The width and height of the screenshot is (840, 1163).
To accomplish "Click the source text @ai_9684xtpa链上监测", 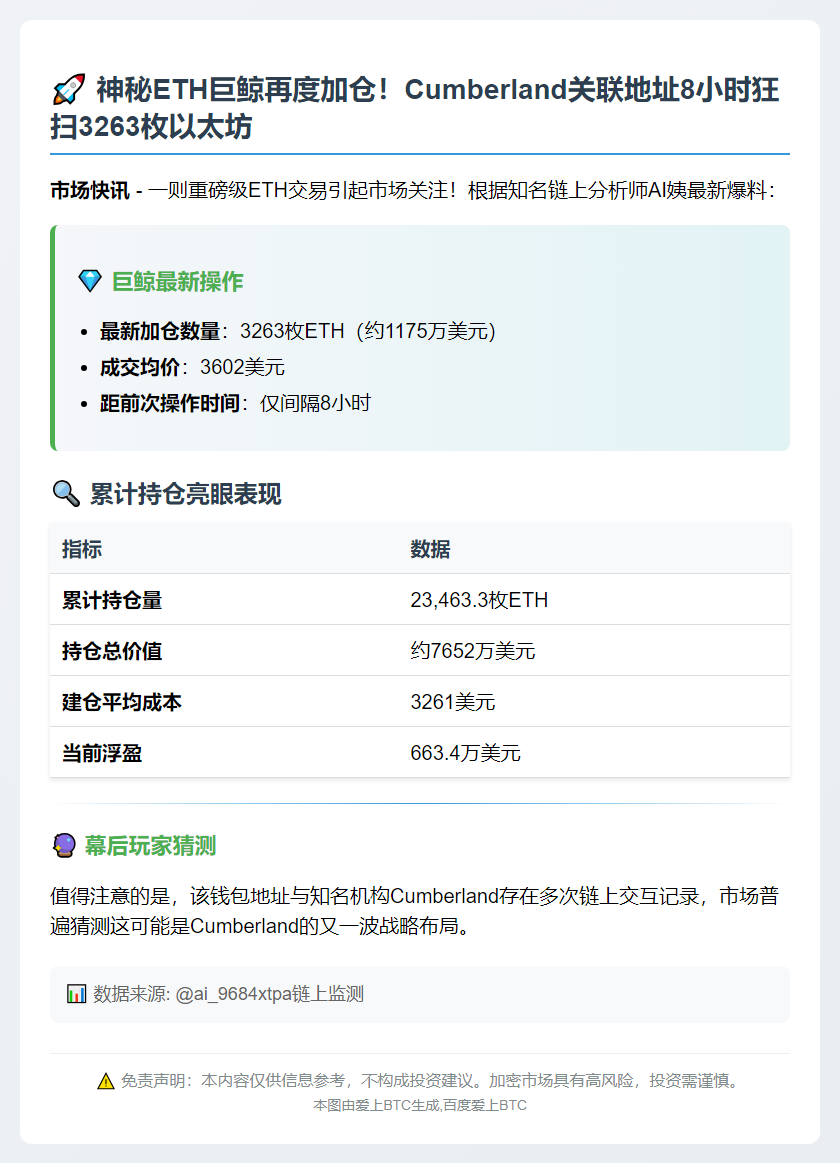I will pos(269,994).
